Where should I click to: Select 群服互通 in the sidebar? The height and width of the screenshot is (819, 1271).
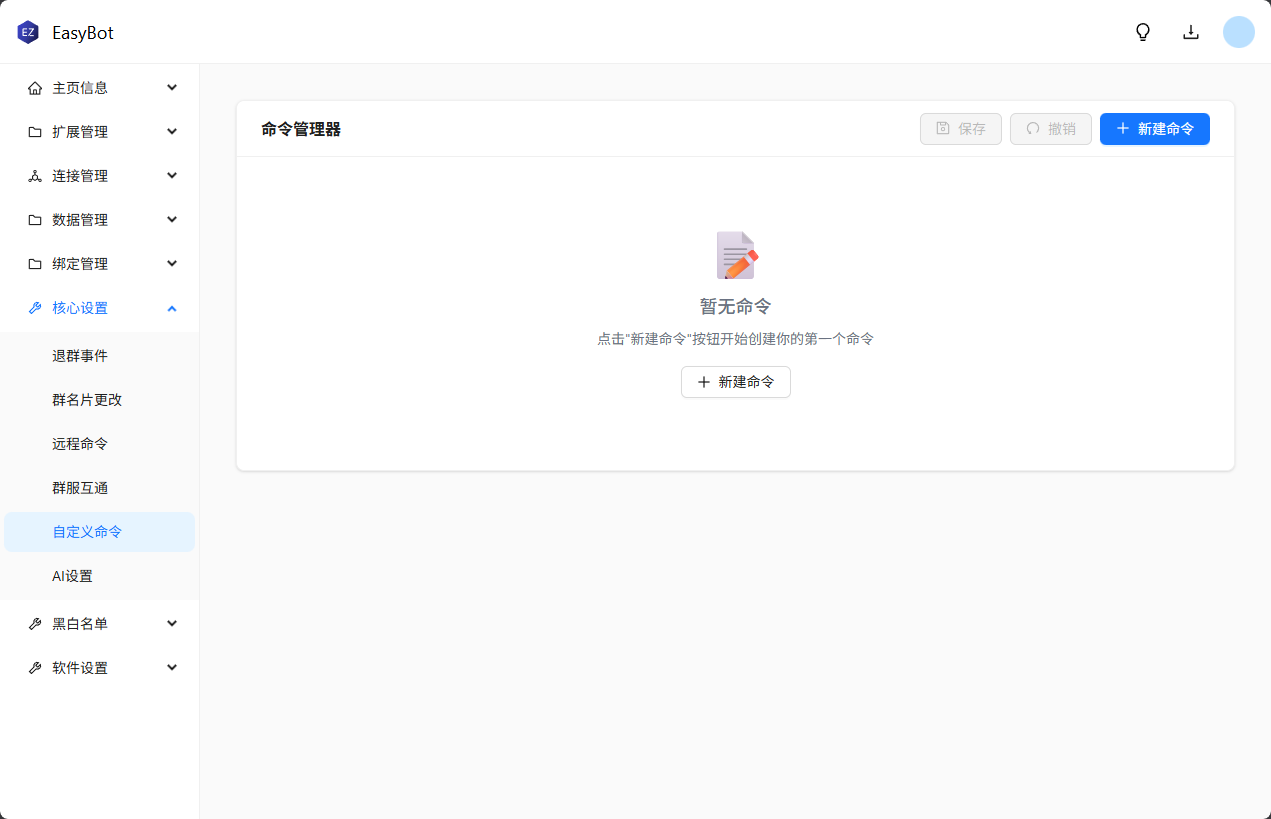[x=80, y=488]
